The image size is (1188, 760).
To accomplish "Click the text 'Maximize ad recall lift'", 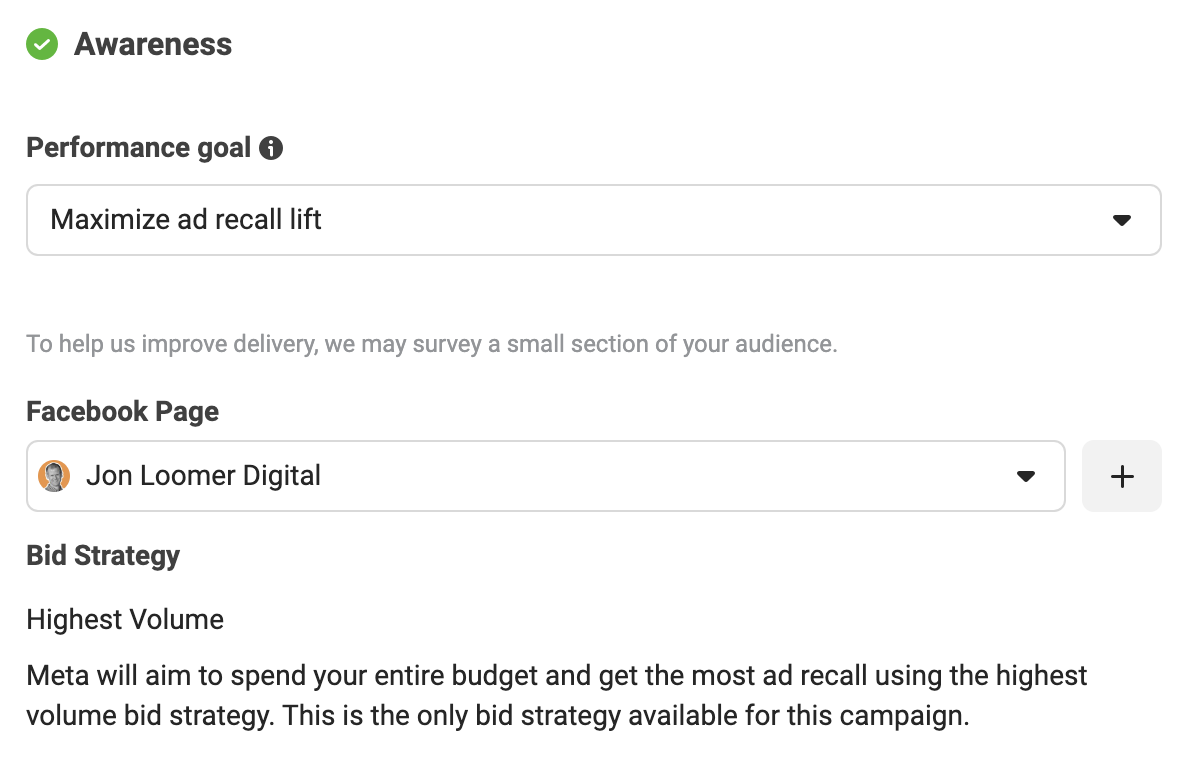I will [x=186, y=220].
